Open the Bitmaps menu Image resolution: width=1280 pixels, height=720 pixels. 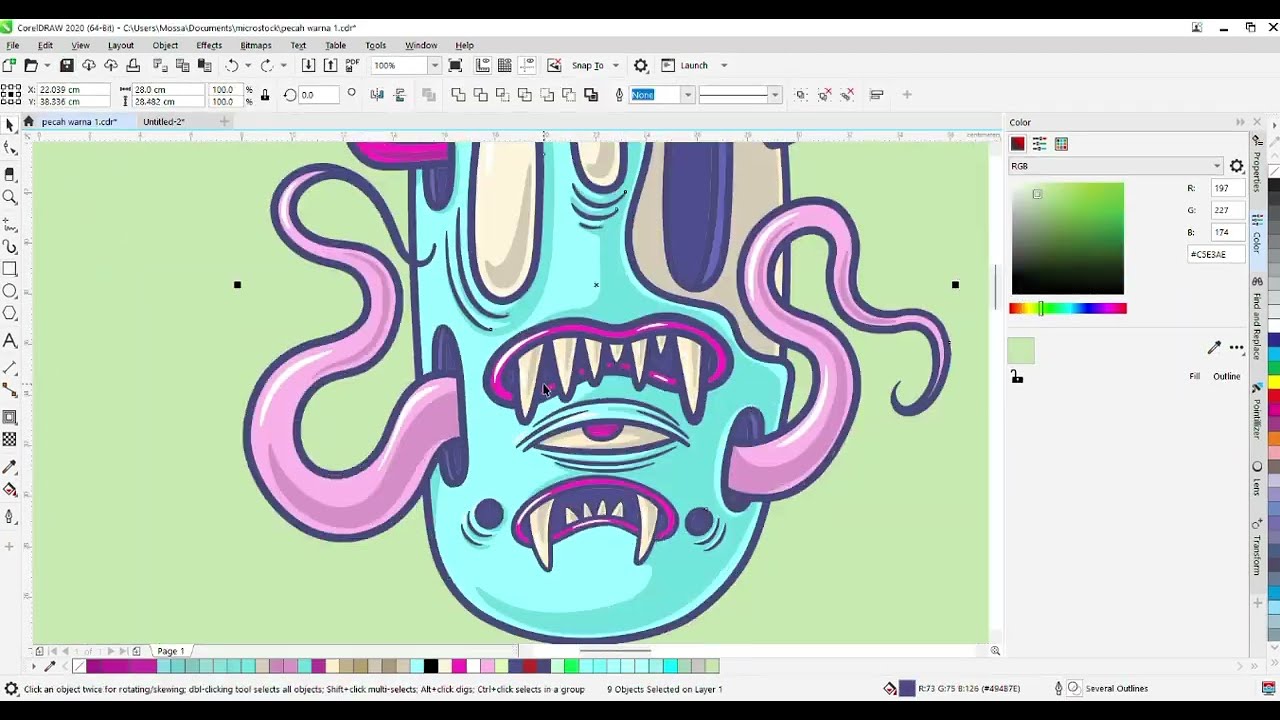[256, 45]
